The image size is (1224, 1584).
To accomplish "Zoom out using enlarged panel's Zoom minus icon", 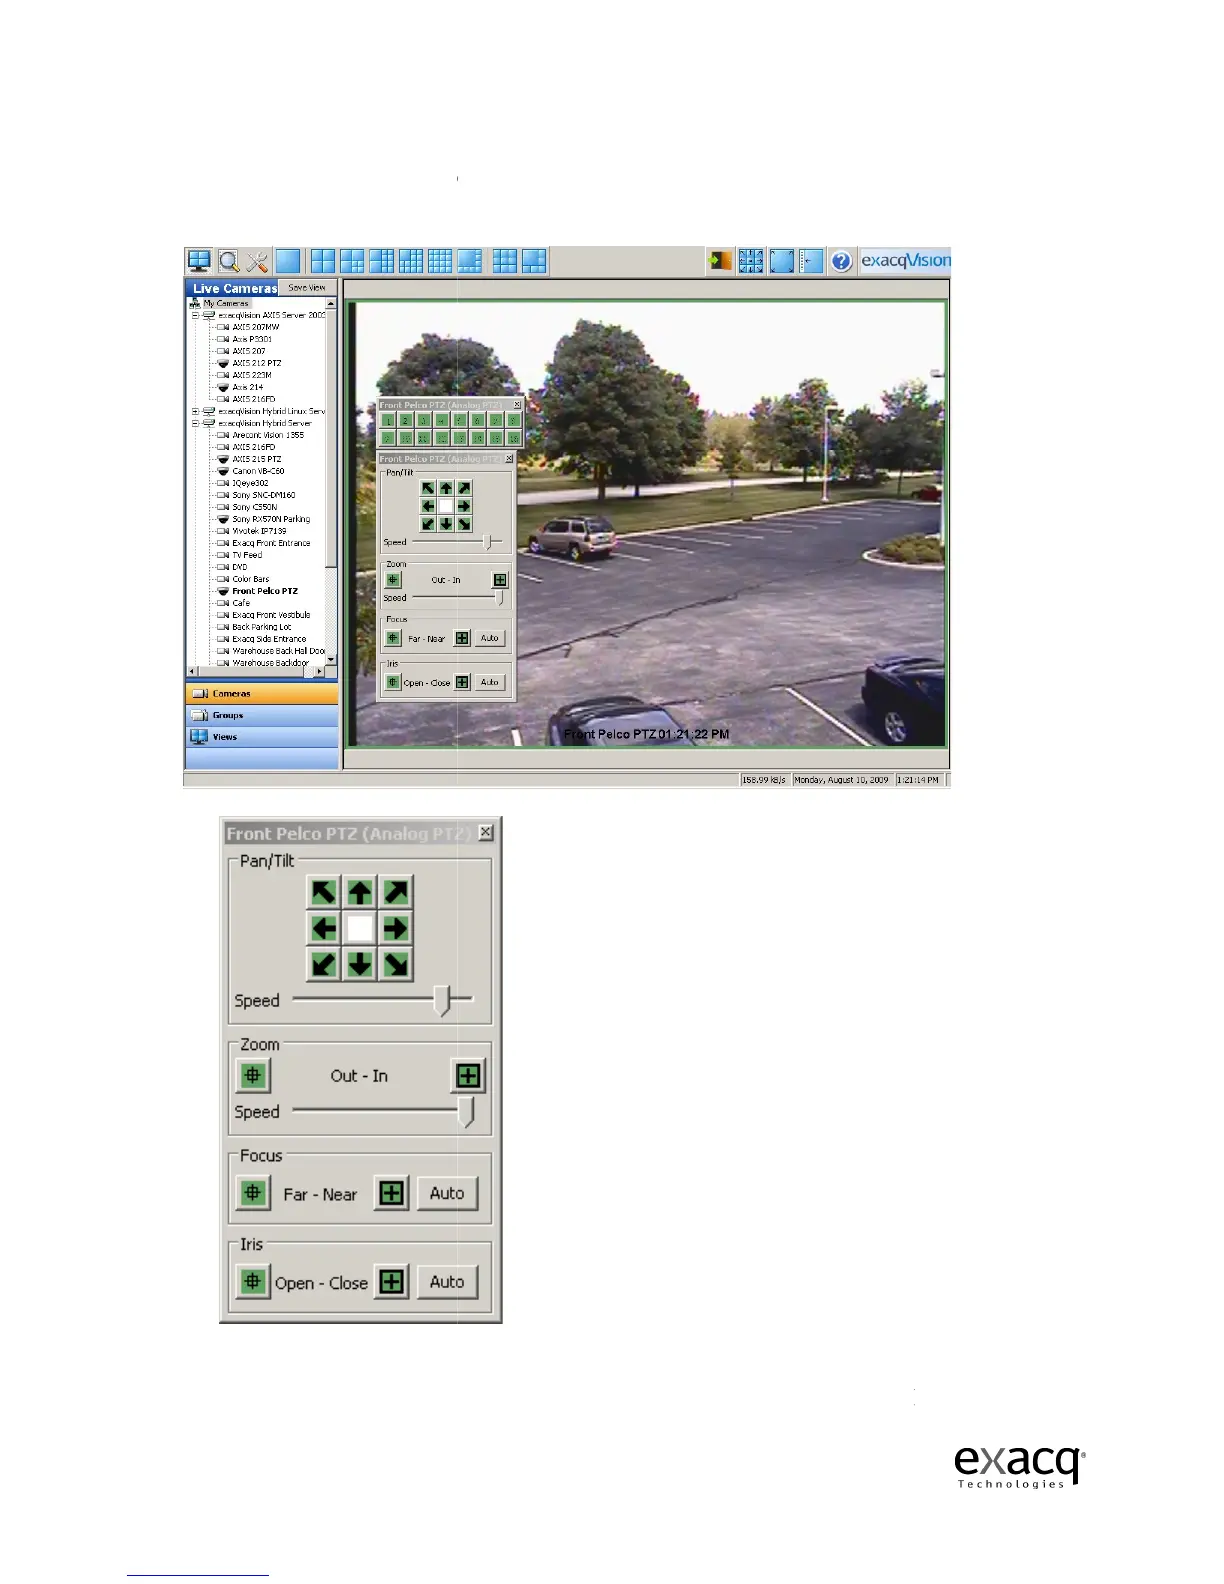I will (x=253, y=1075).
